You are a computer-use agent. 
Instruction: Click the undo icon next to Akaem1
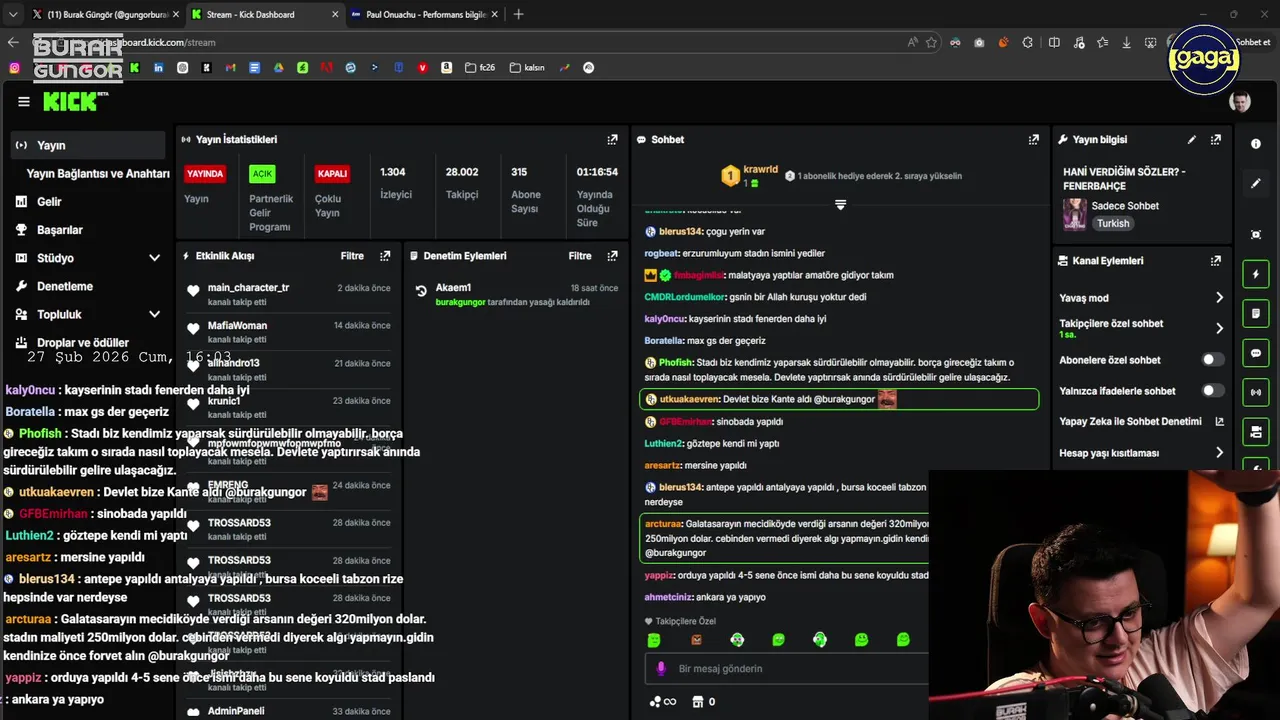tap(421, 292)
